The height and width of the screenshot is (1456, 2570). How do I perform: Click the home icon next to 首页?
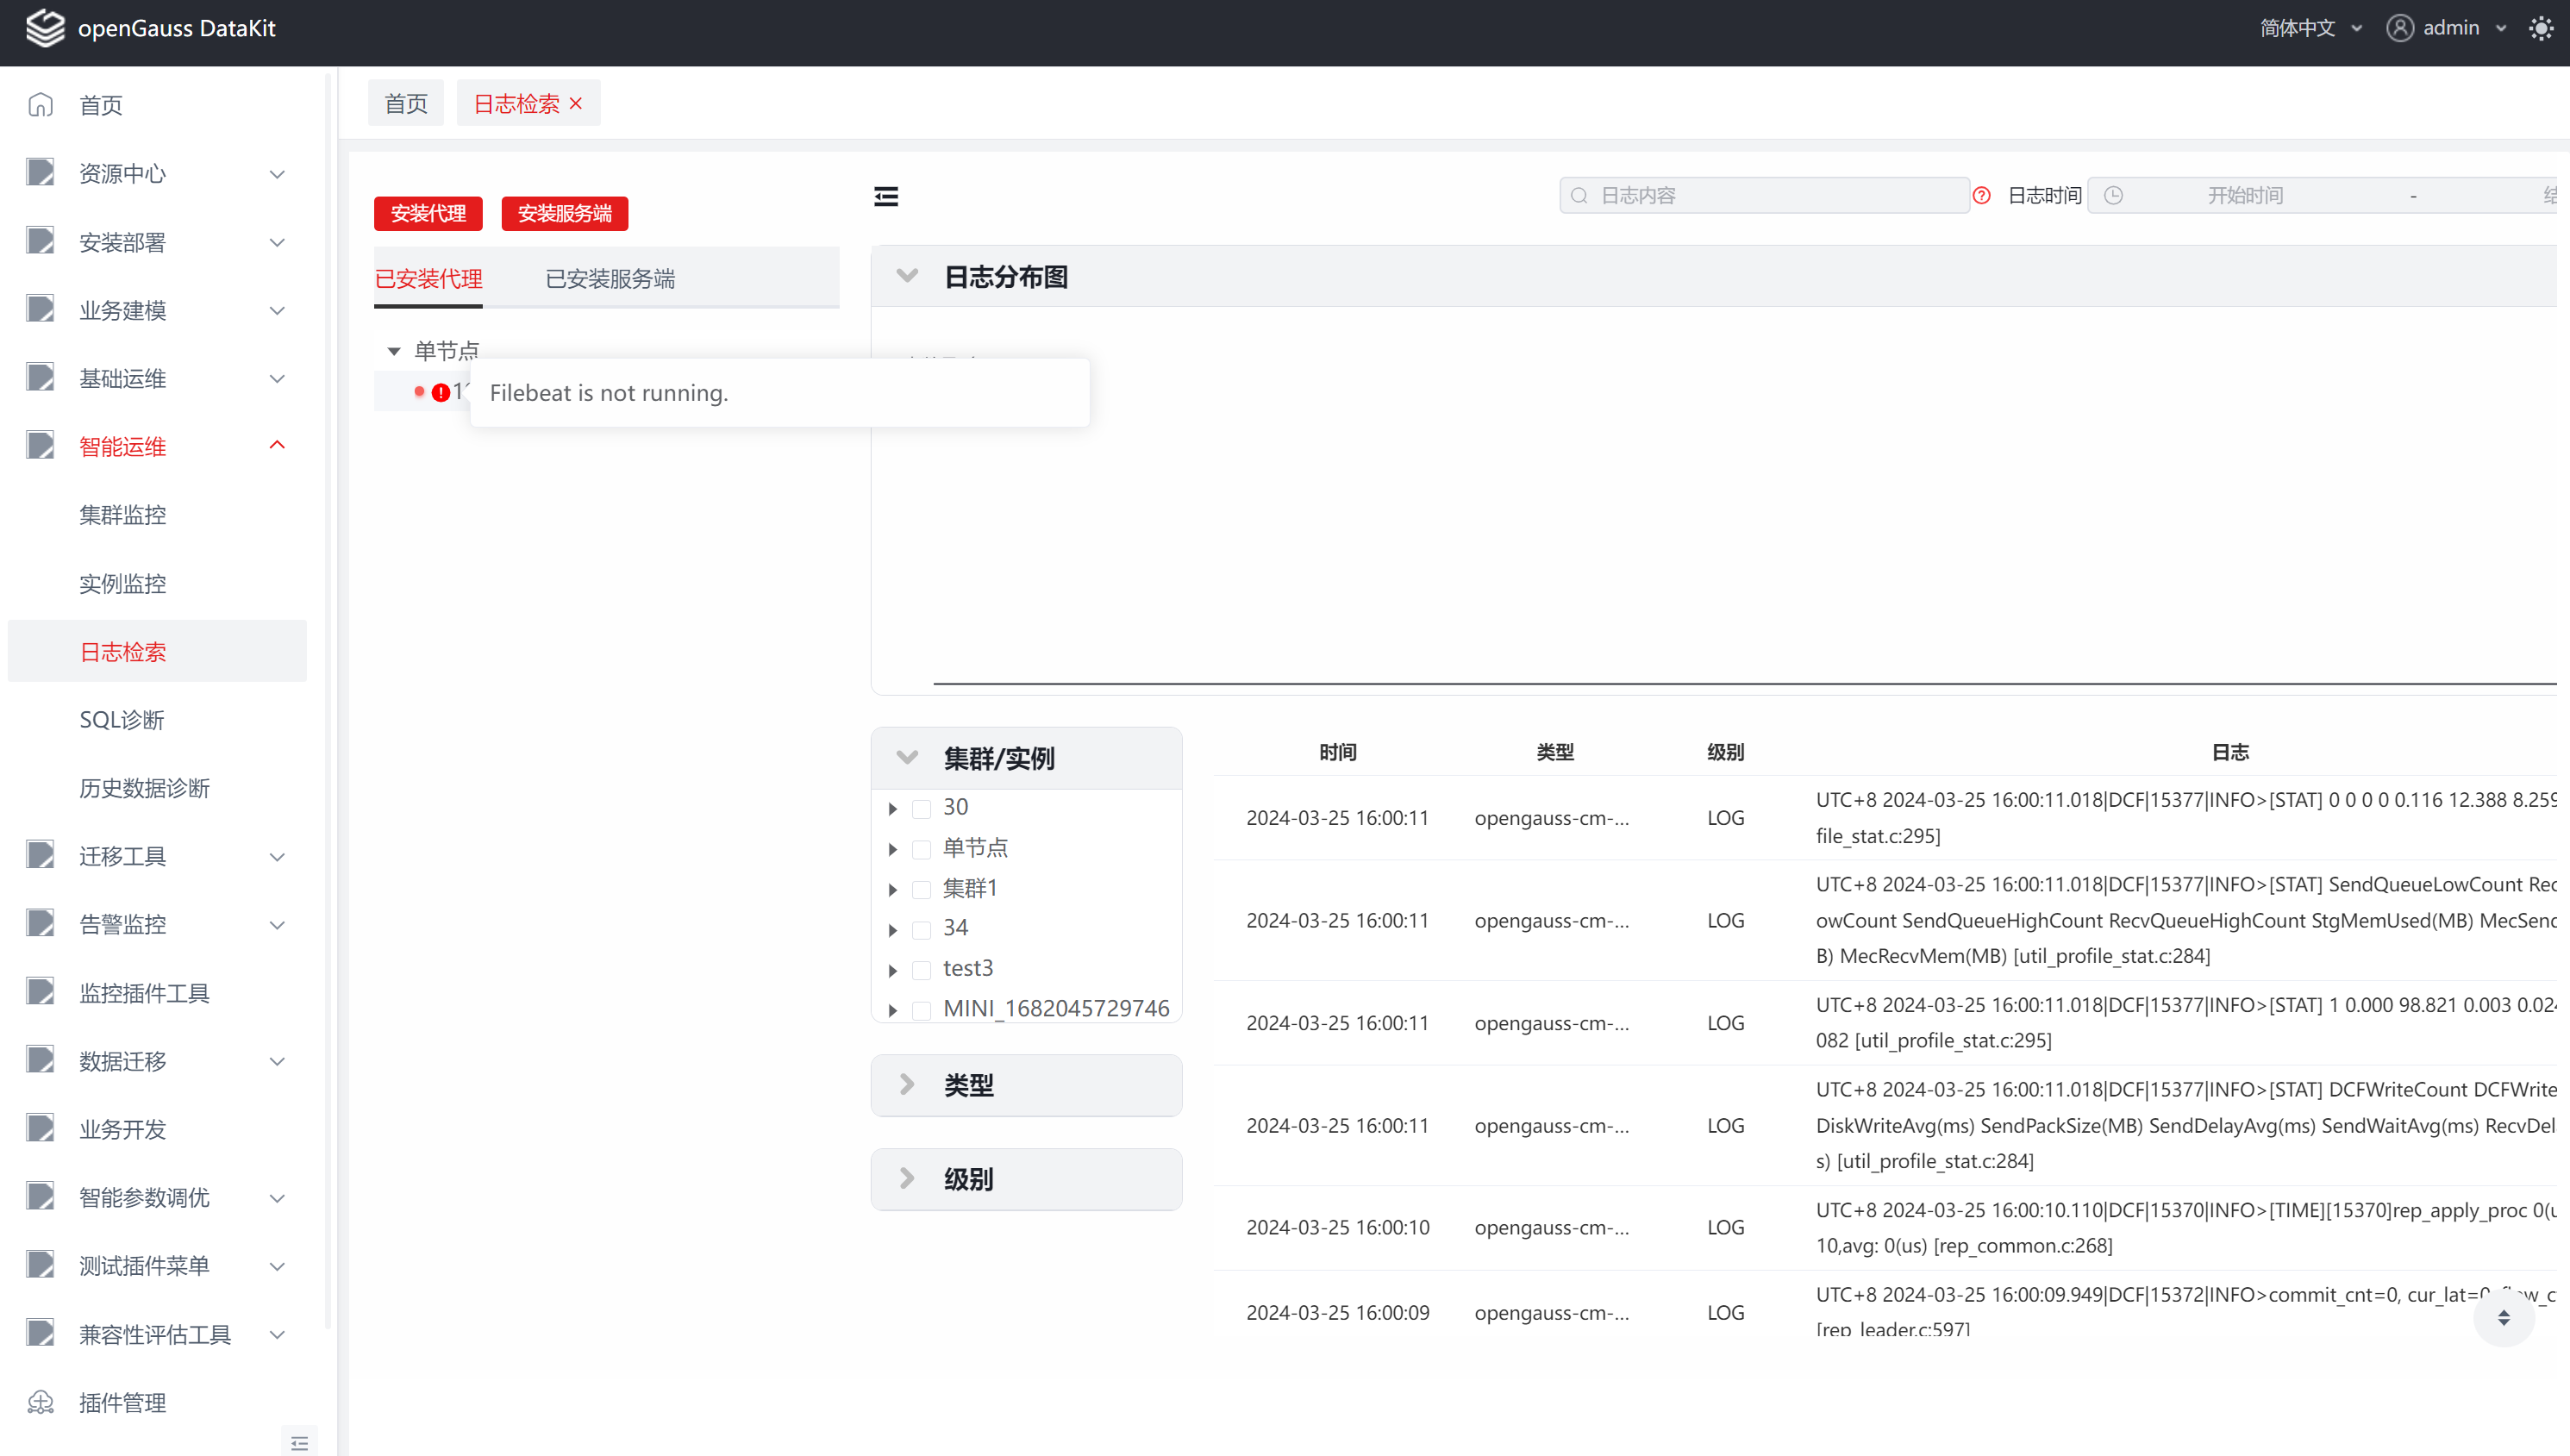coord(41,105)
